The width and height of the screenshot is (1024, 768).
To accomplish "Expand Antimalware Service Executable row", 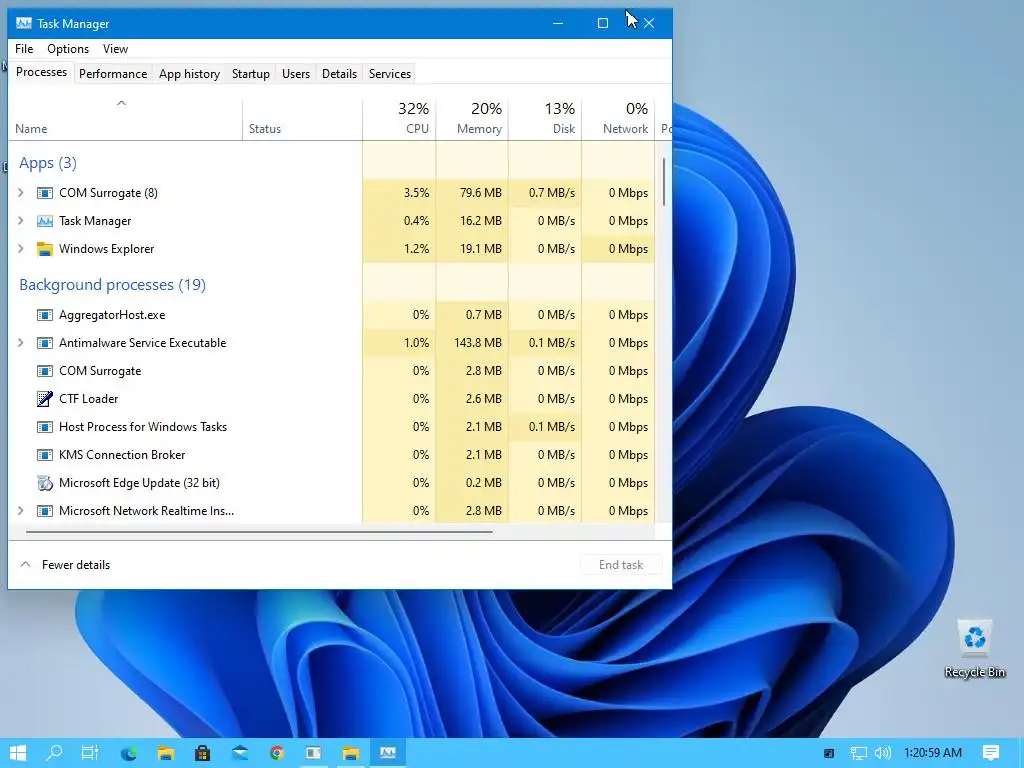I will [x=21, y=343].
